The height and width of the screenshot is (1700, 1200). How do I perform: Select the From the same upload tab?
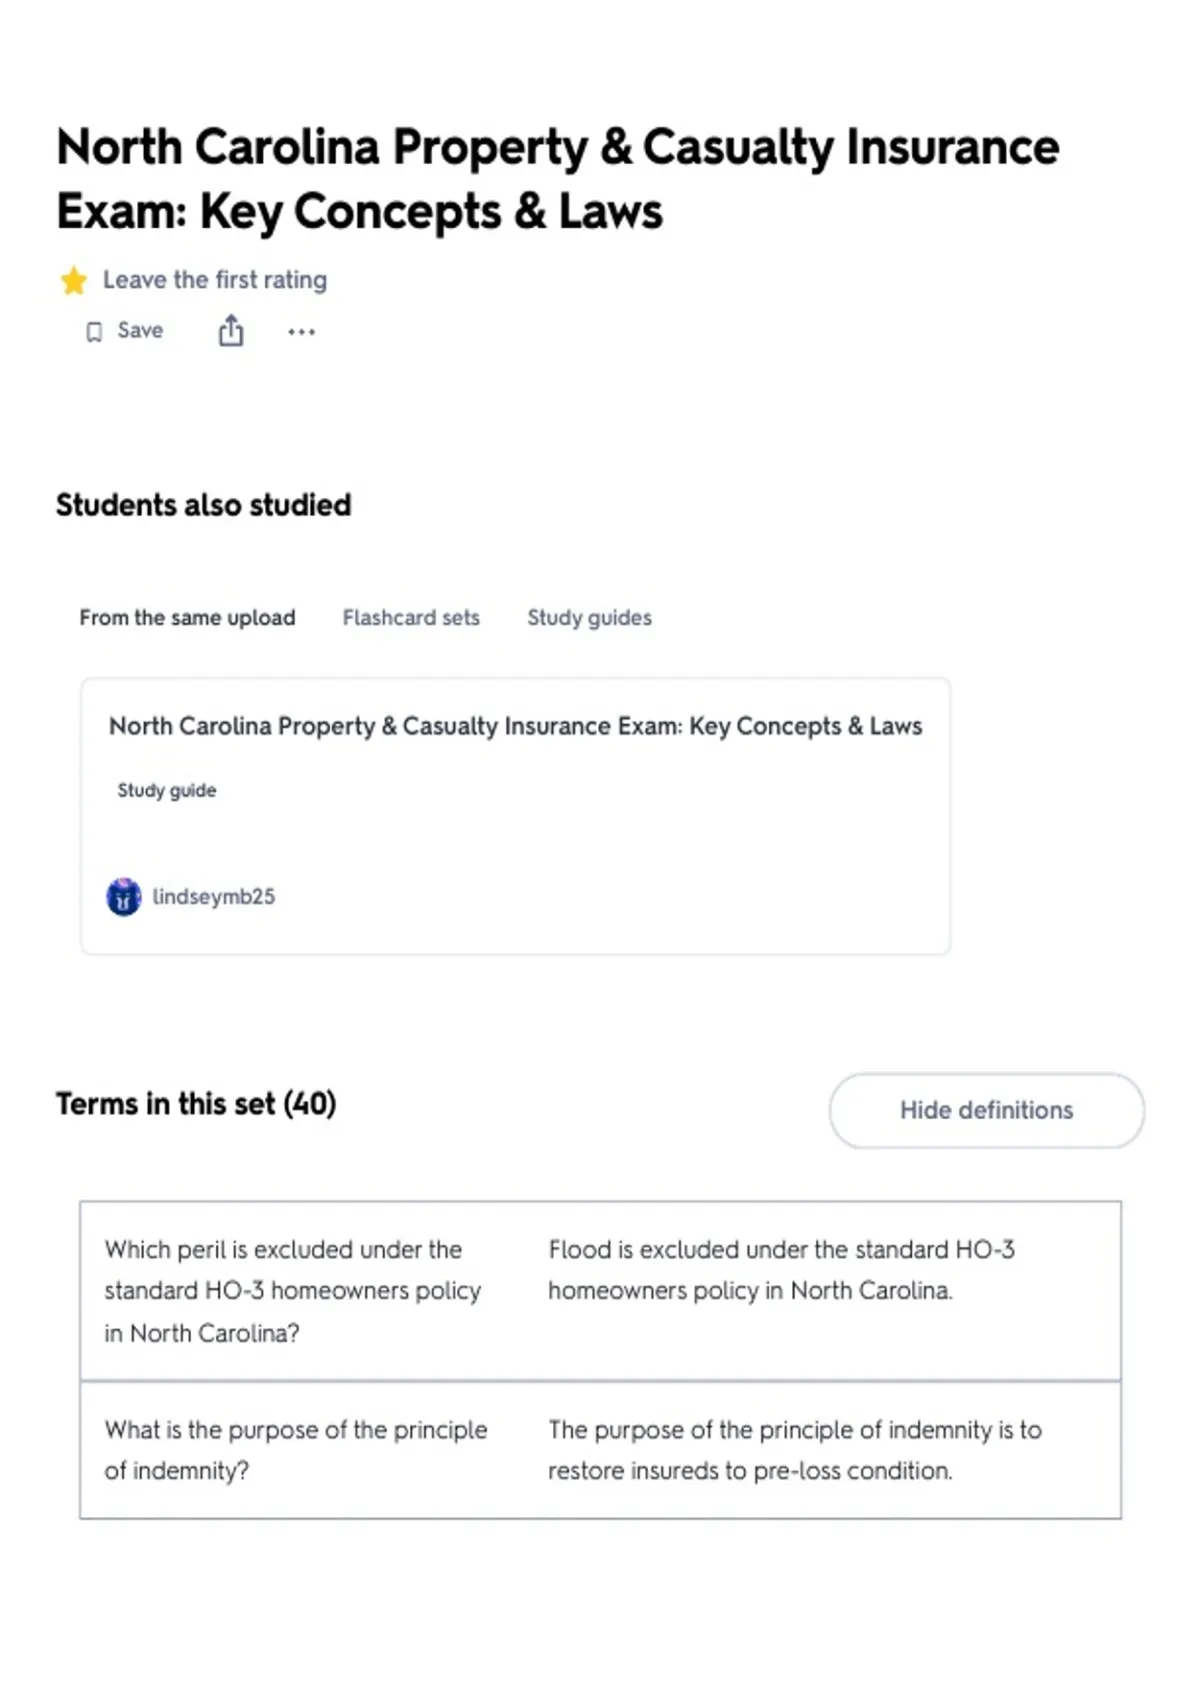pyautogui.click(x=187, y=618)
